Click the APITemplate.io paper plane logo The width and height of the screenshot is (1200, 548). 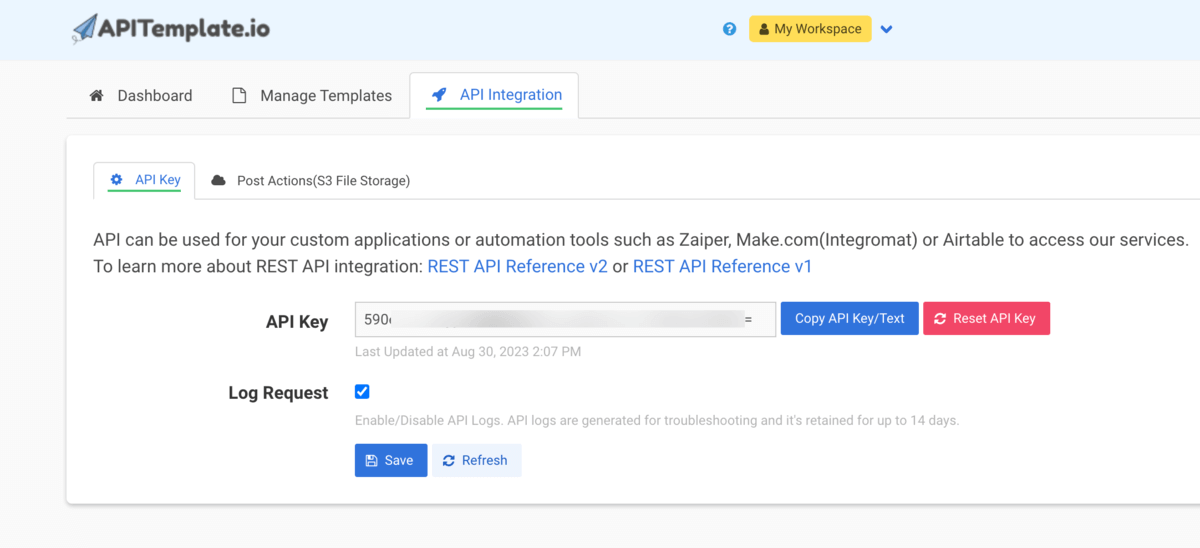point(85,29)
